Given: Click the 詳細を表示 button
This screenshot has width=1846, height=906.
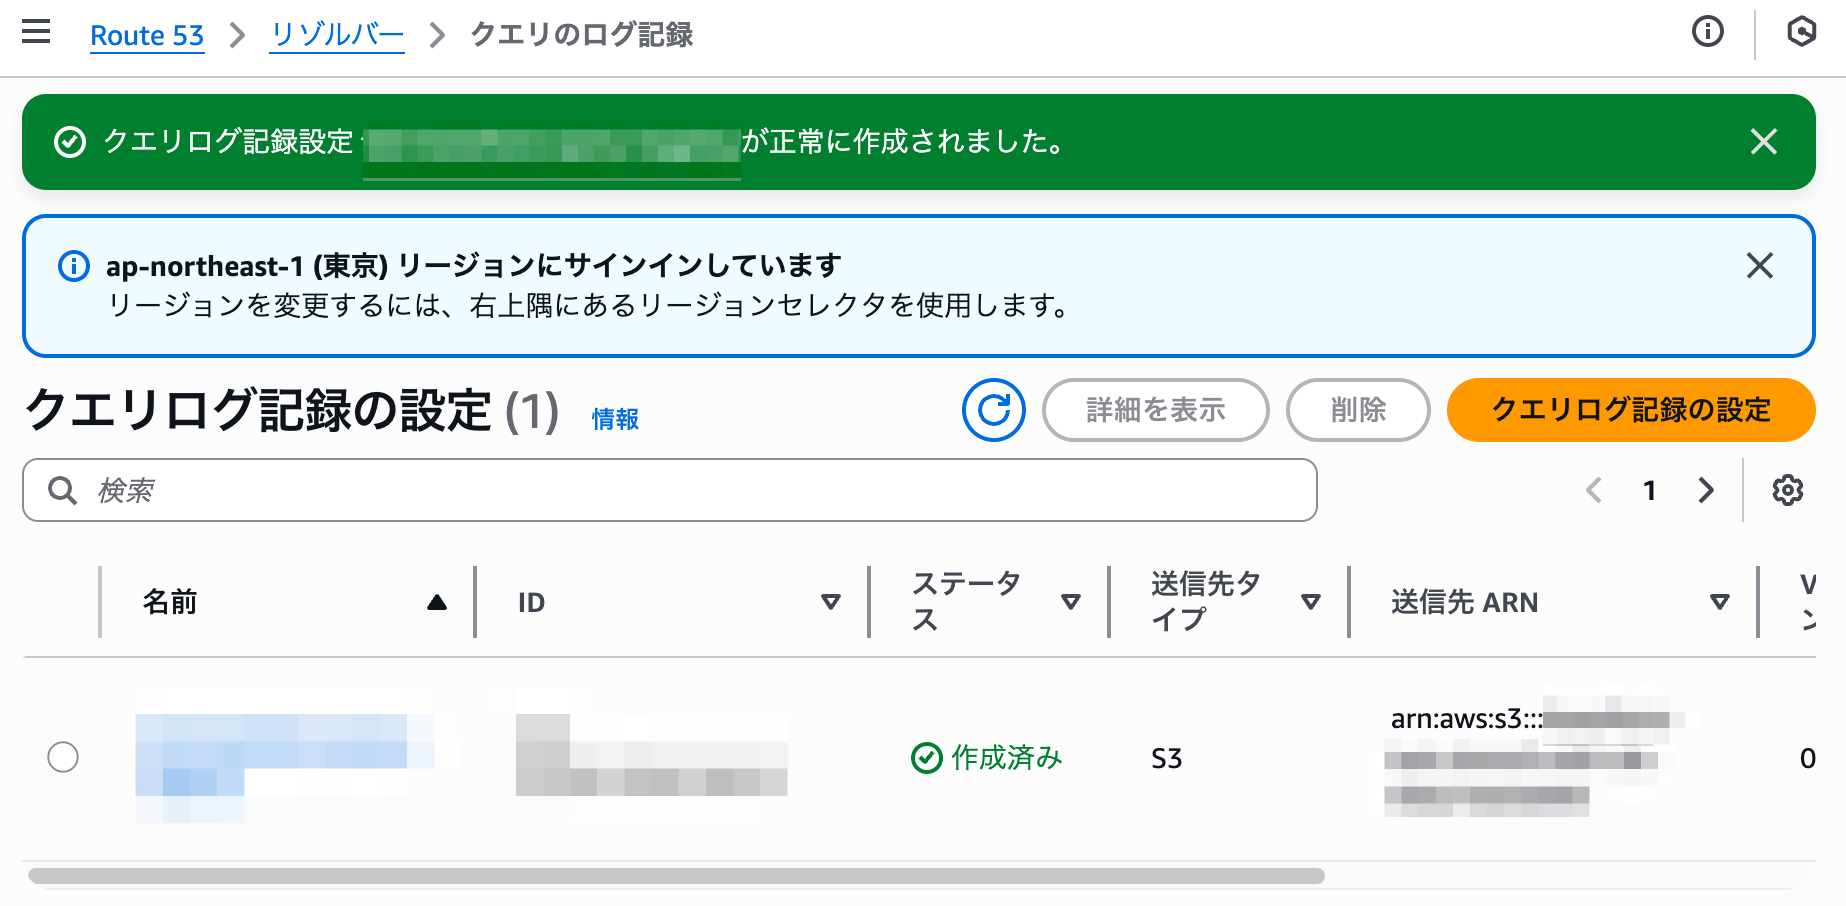Looking at the screenshot, I should click(1155, 410).
